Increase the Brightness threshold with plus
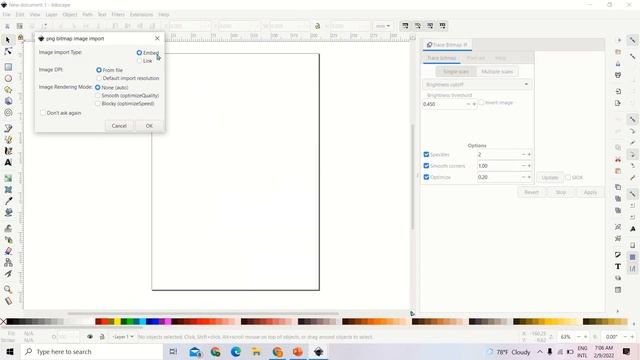Image resolution: width=640 pixels, height=360 pixels. (x=474, y=104)
